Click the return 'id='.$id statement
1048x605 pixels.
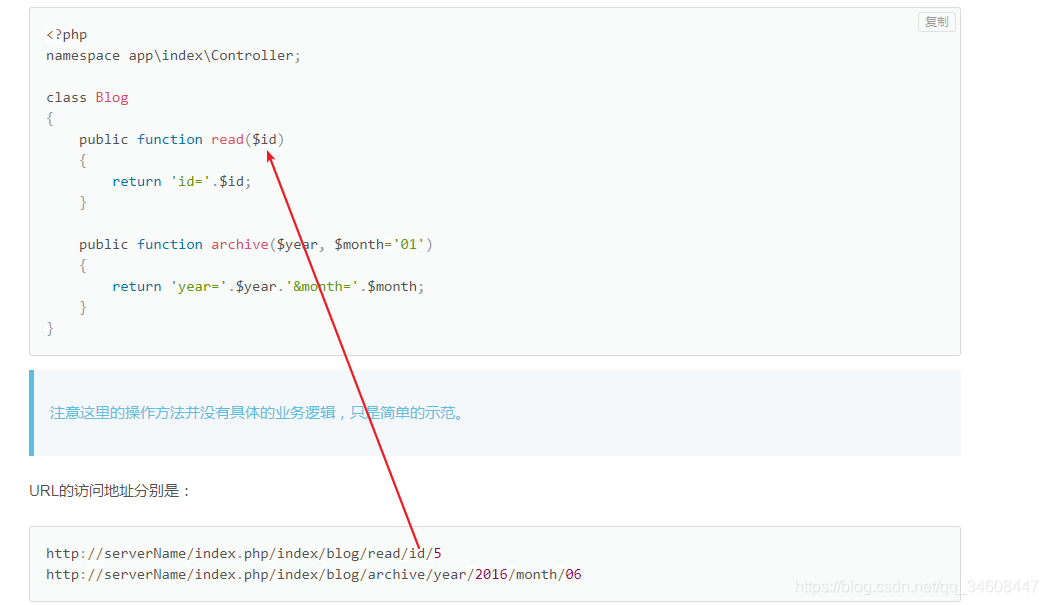tap(180, 181)
